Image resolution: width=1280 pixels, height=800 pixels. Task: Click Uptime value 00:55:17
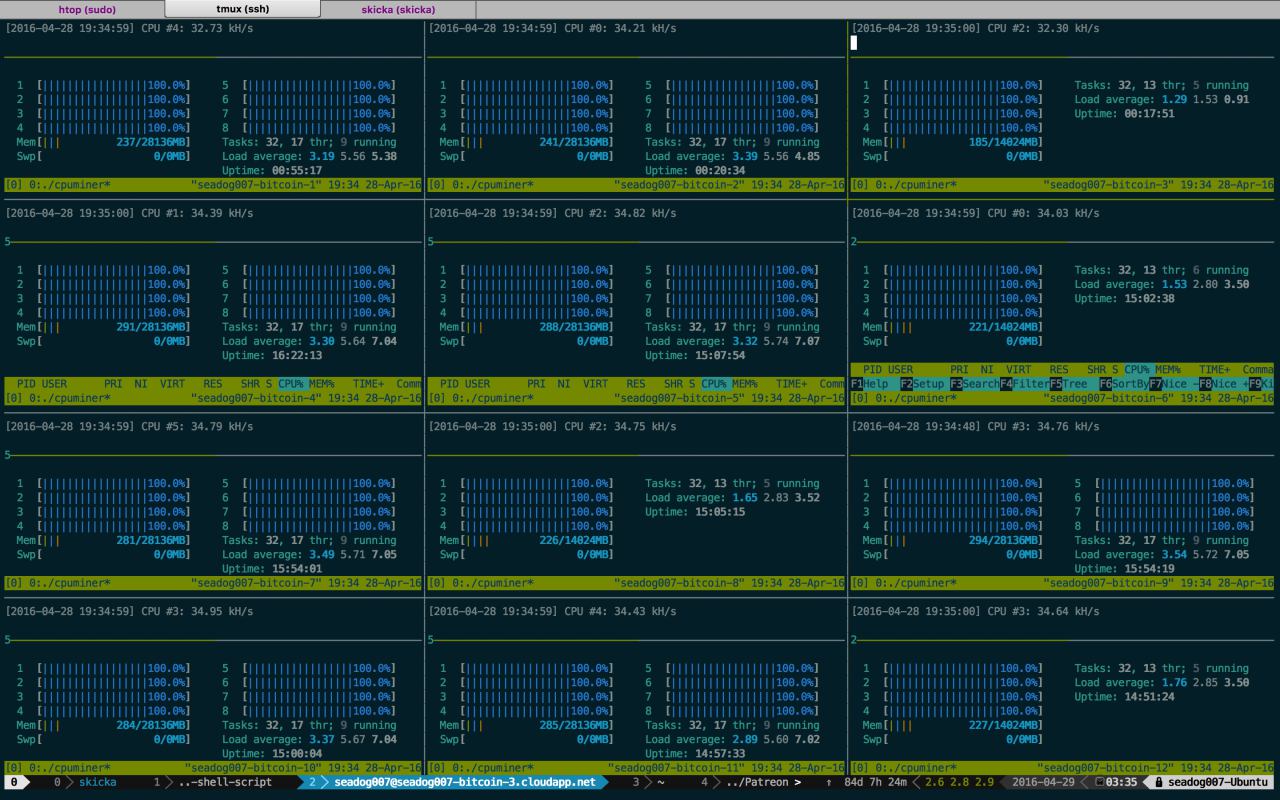click(x=297, y=170)
